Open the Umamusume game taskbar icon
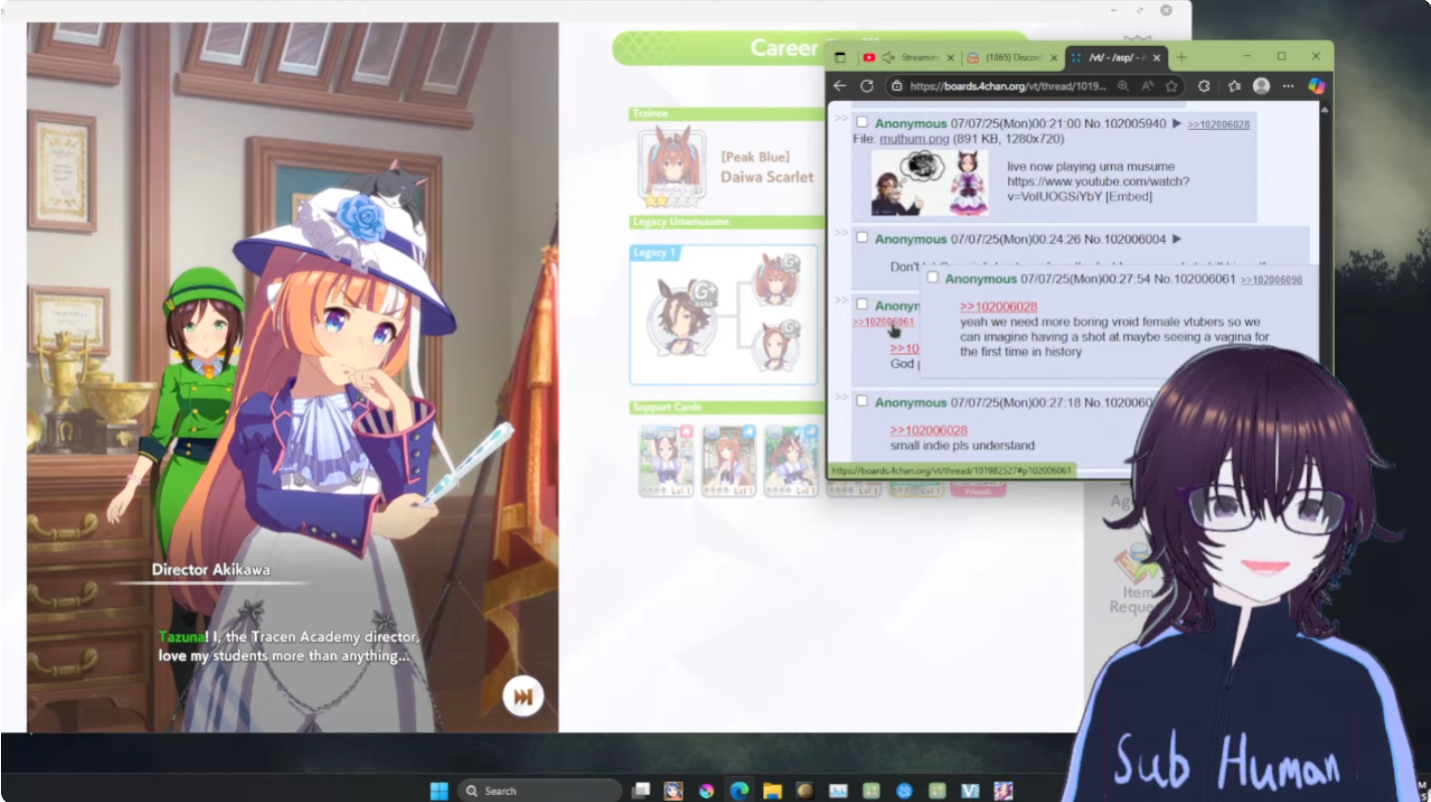The width and height of the screenshot is (1431, 802). pos(1003,790)
